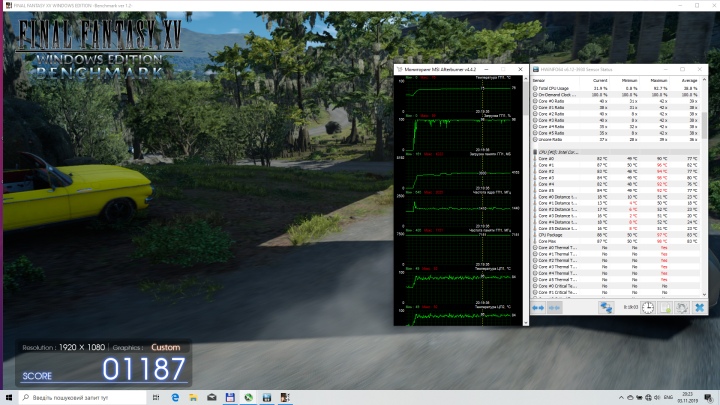Viewport: 720px width, 405px height.
Task: Open File Explorer from the taskbar
Action: tap(192, 397)
